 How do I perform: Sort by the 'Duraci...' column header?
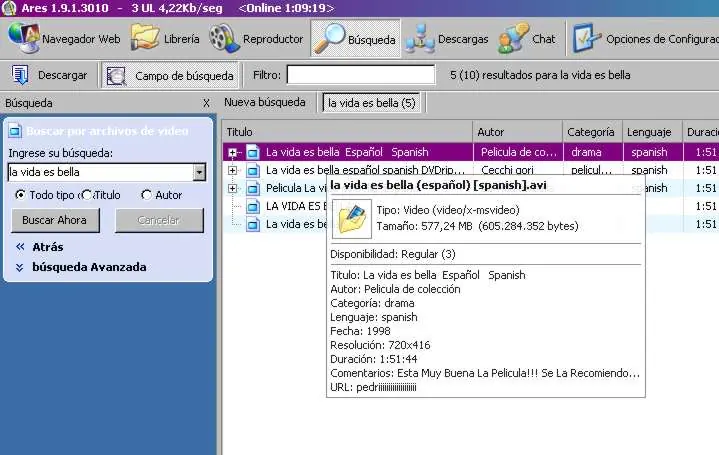pos(701,132)
